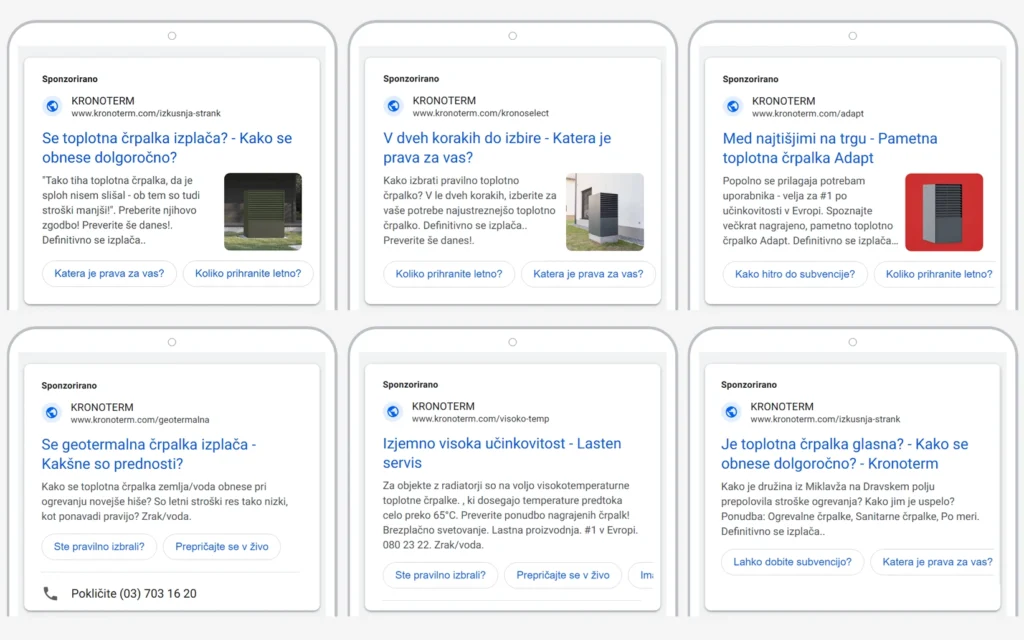Tap the phone icon beside Pokličite (03) 703 16 20
The image size is (1024, 640).
tap(50, 593)
